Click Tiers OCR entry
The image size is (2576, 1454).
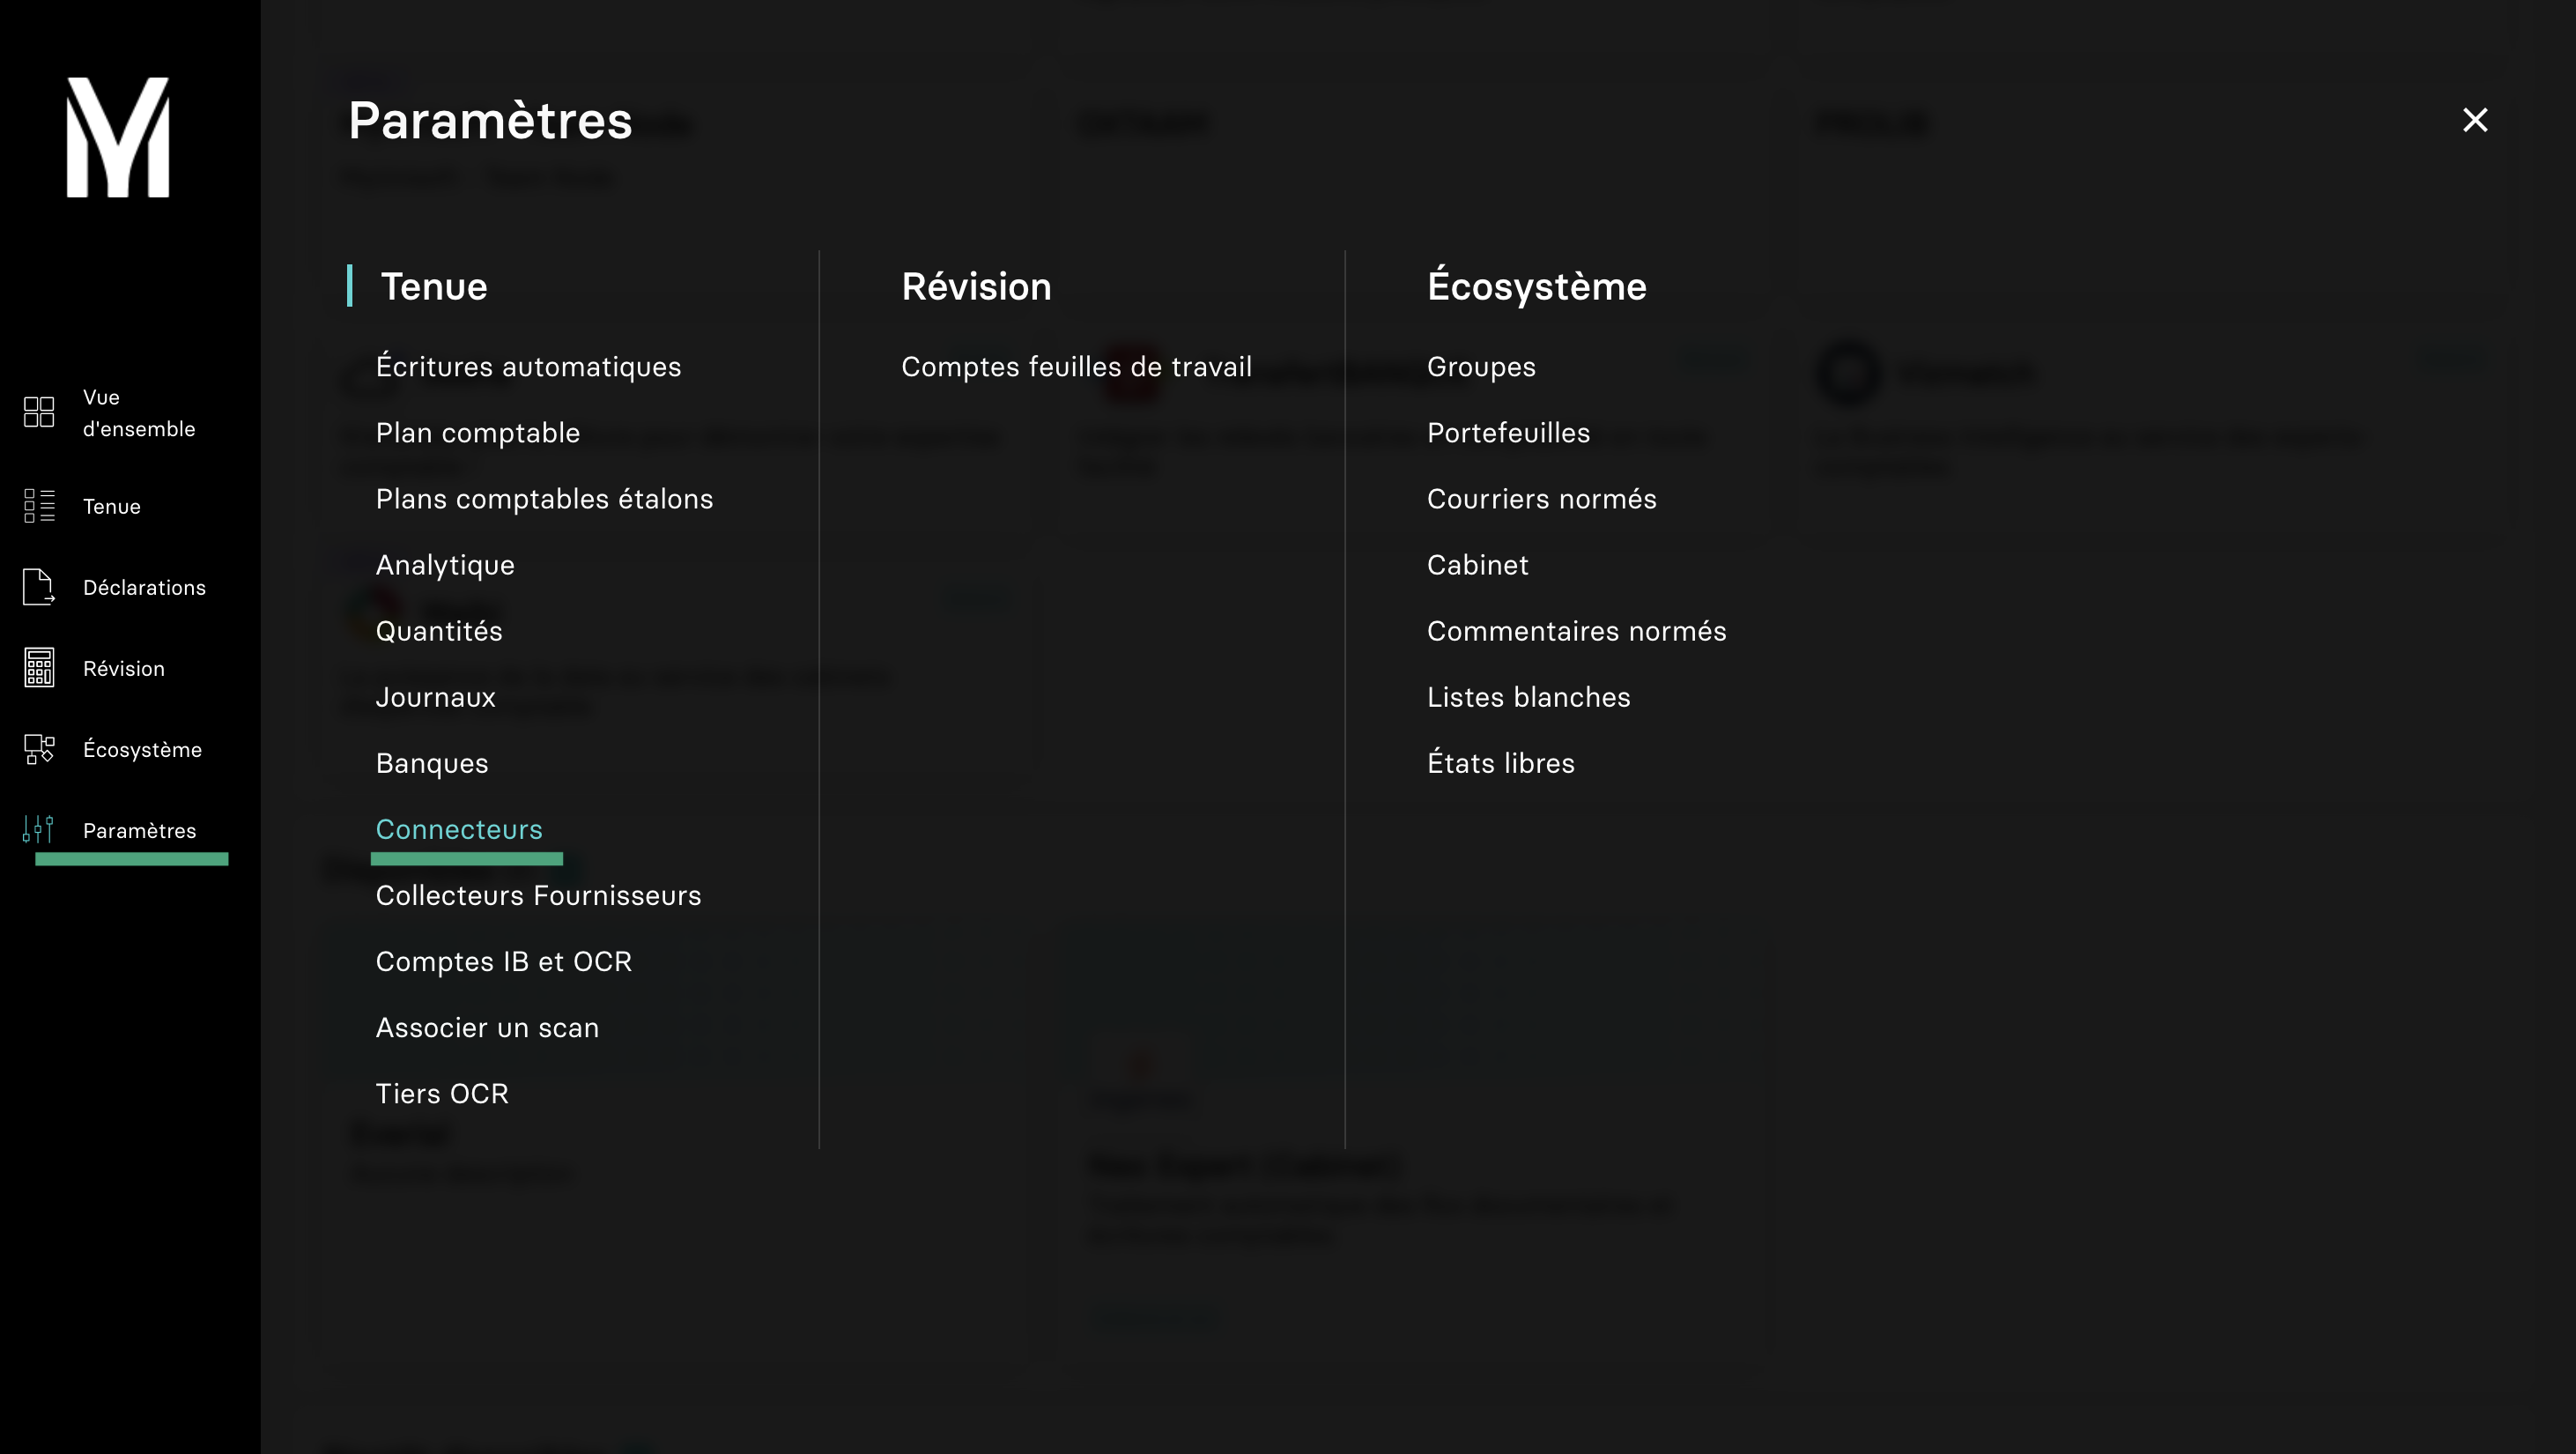[x=442, y=1093]
